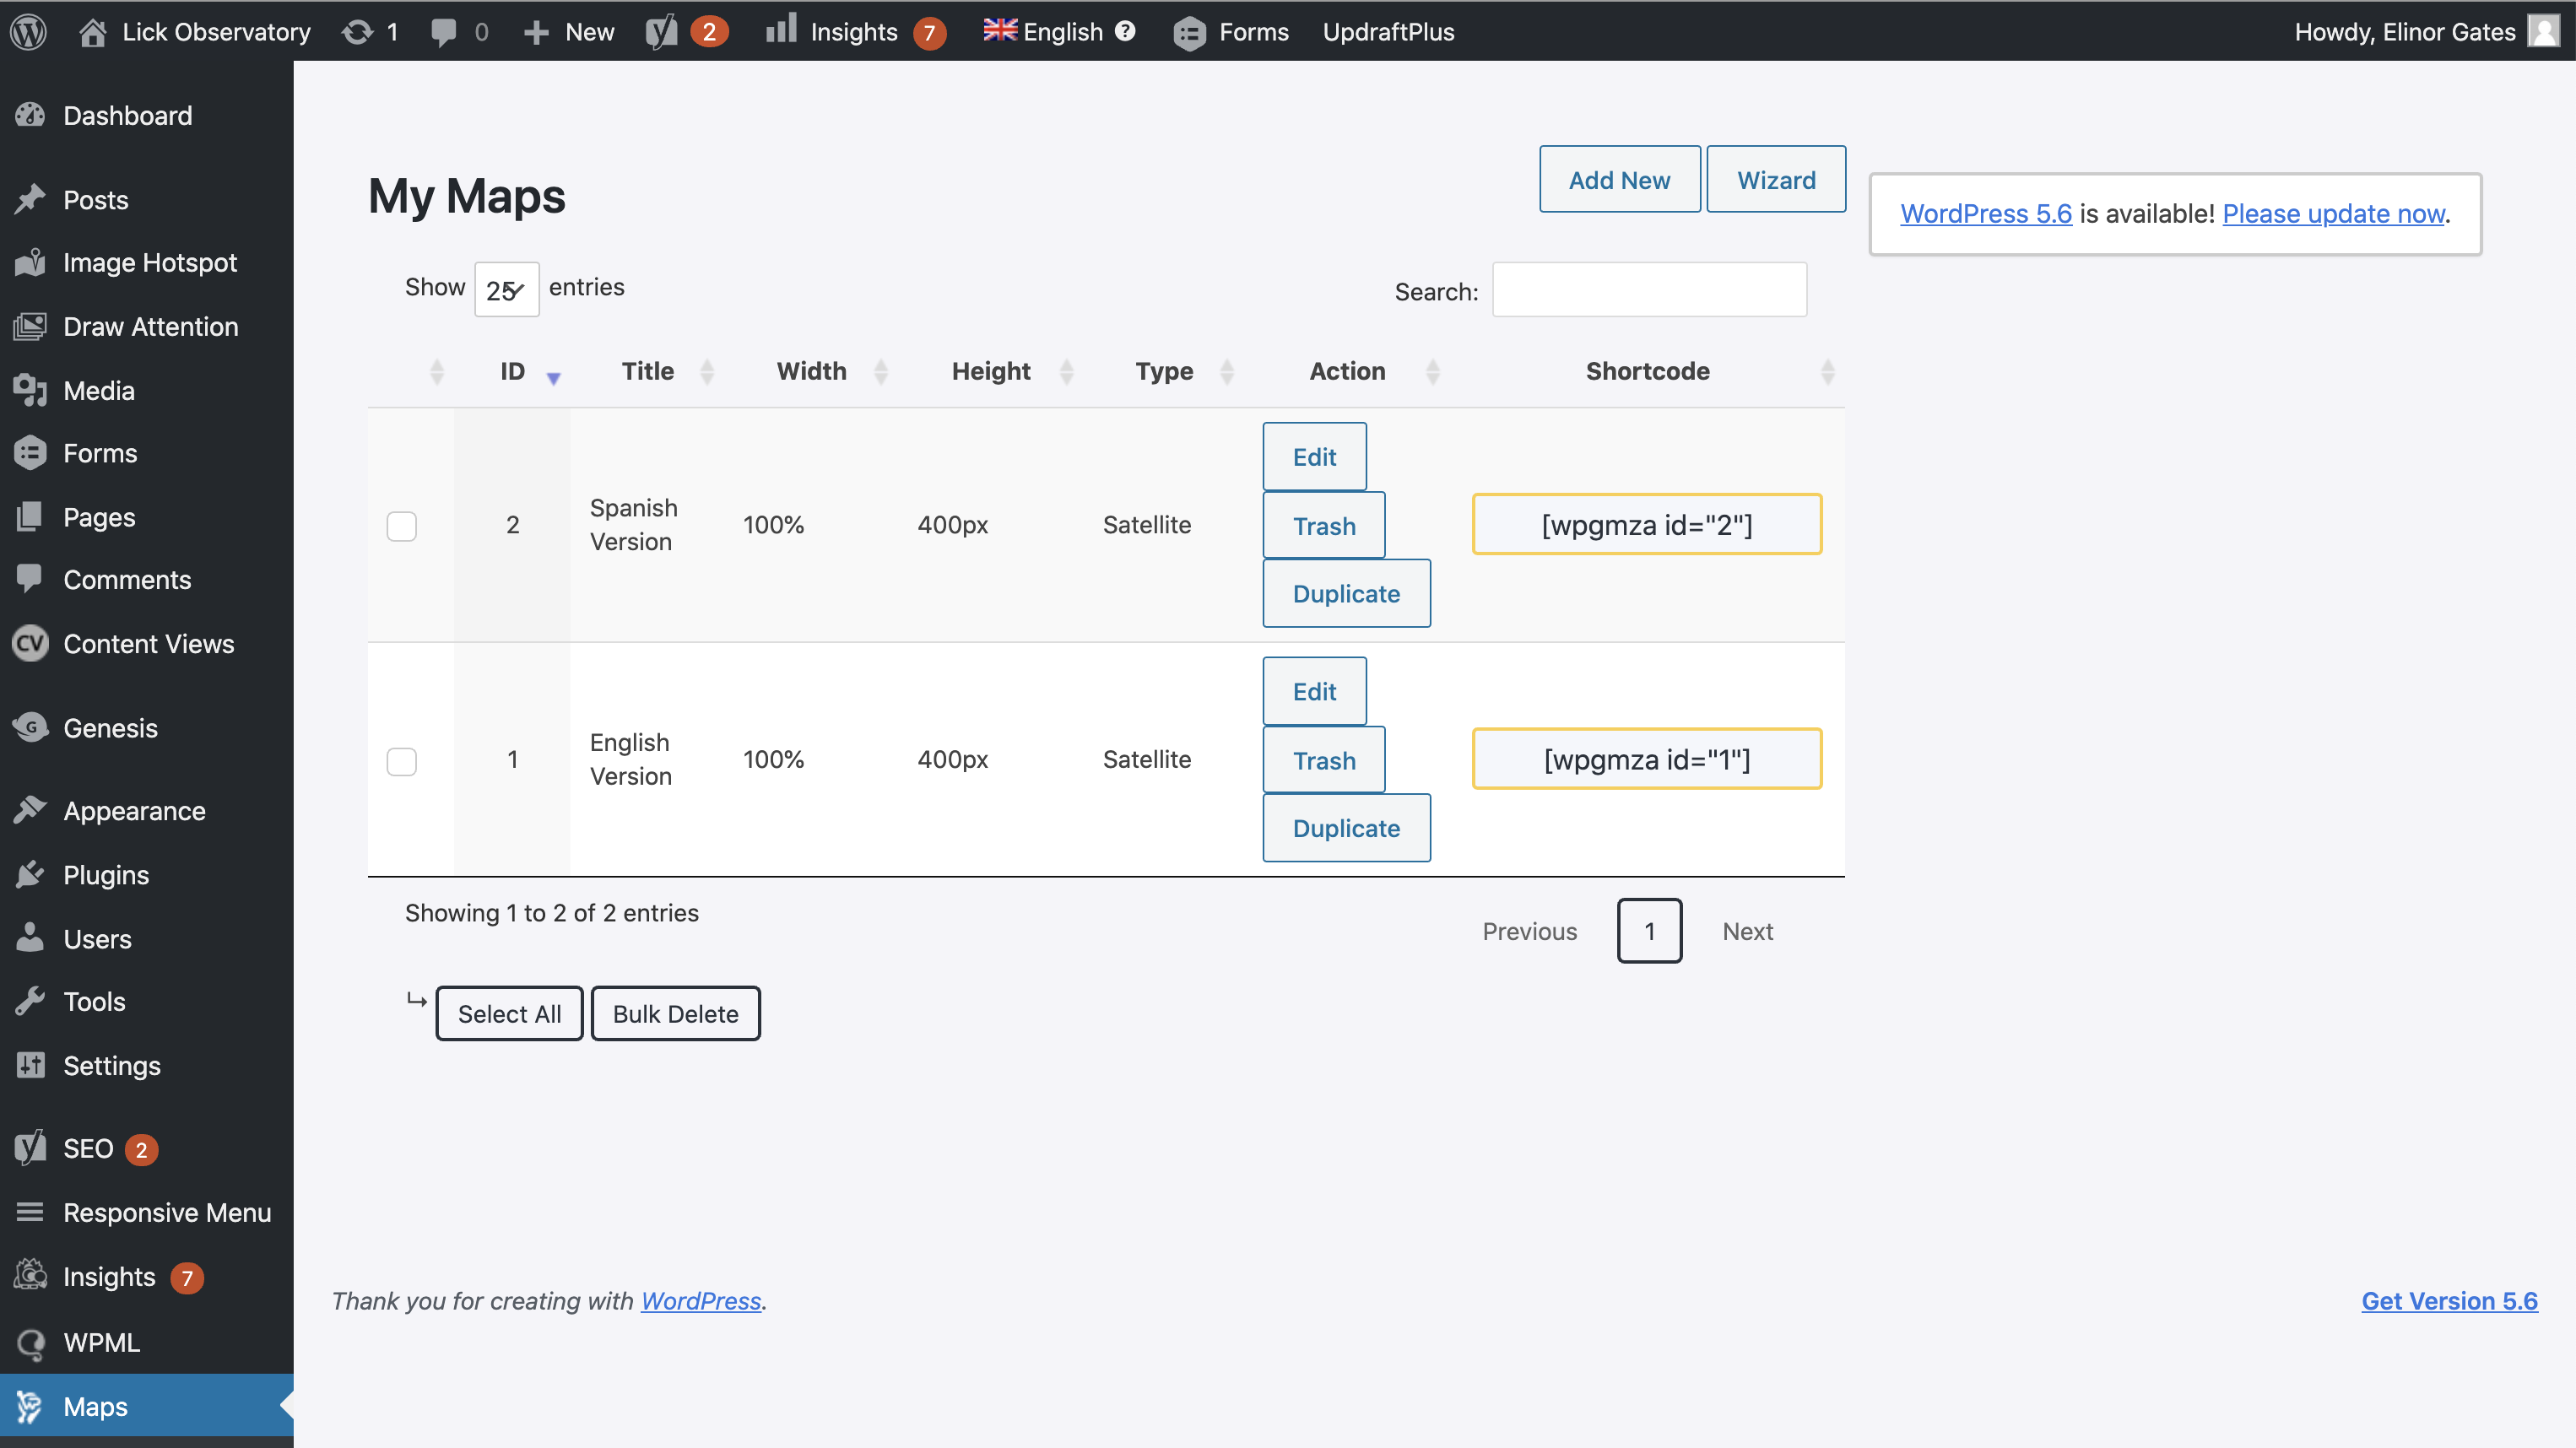Click the language help question mark icon
Image resolution: width=2576 pixels, height=1448 pixels.
(x=1125, y=31)
